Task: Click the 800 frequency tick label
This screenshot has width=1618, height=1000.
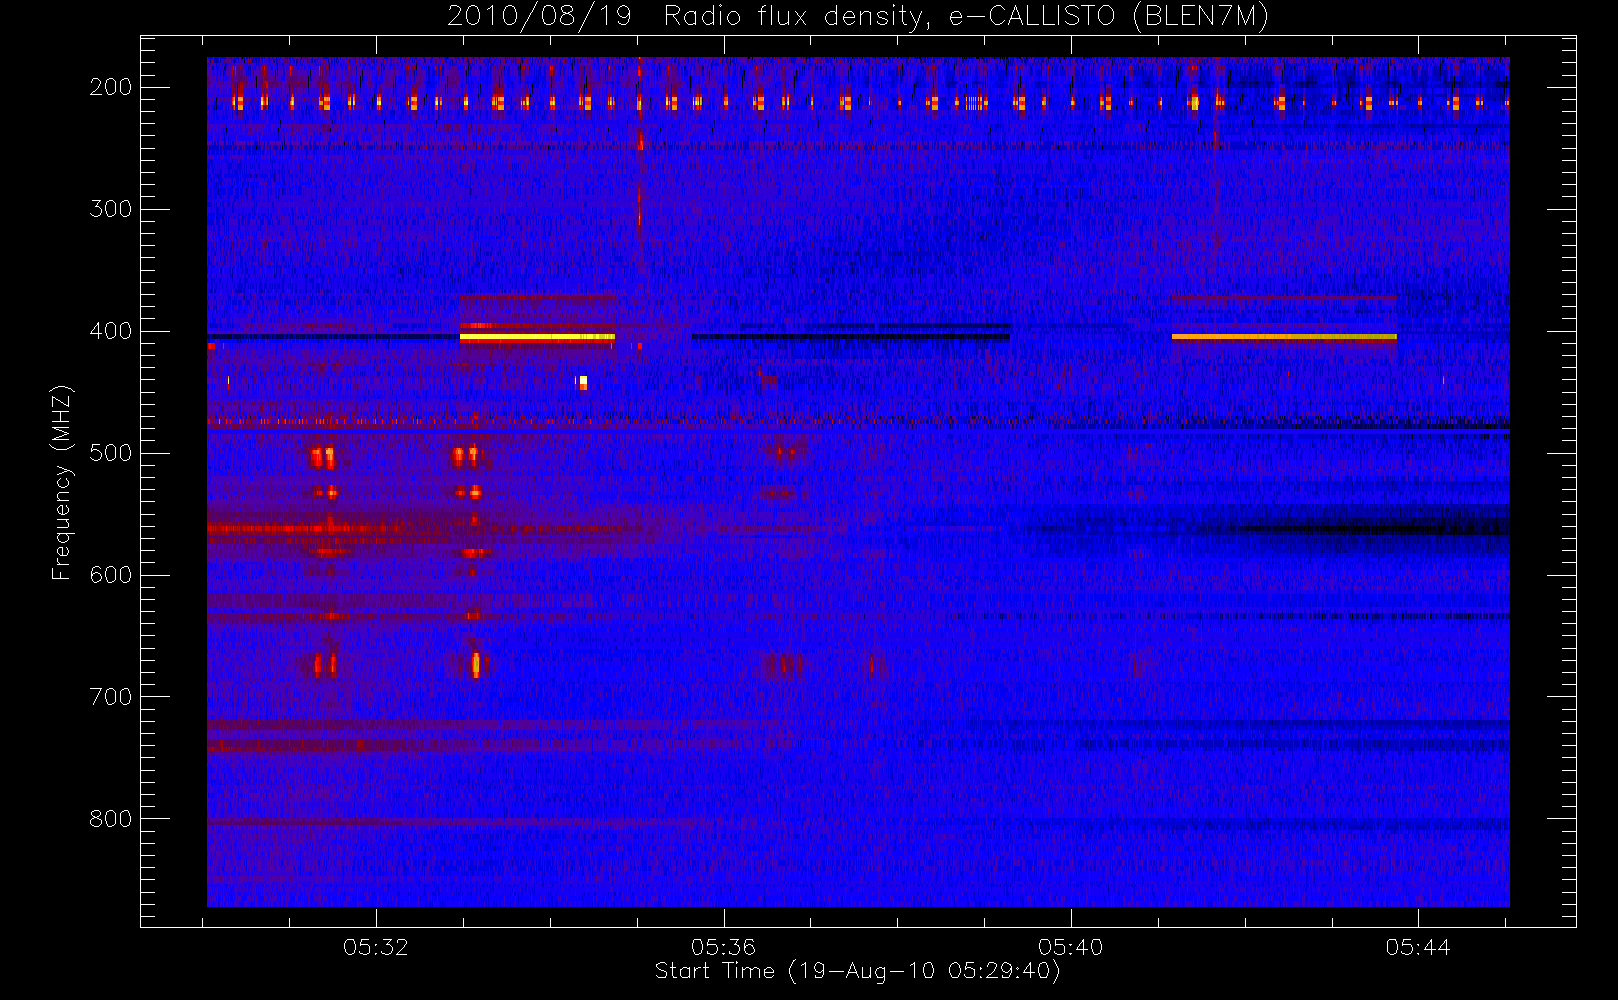Action: click(x=110, y=819)
